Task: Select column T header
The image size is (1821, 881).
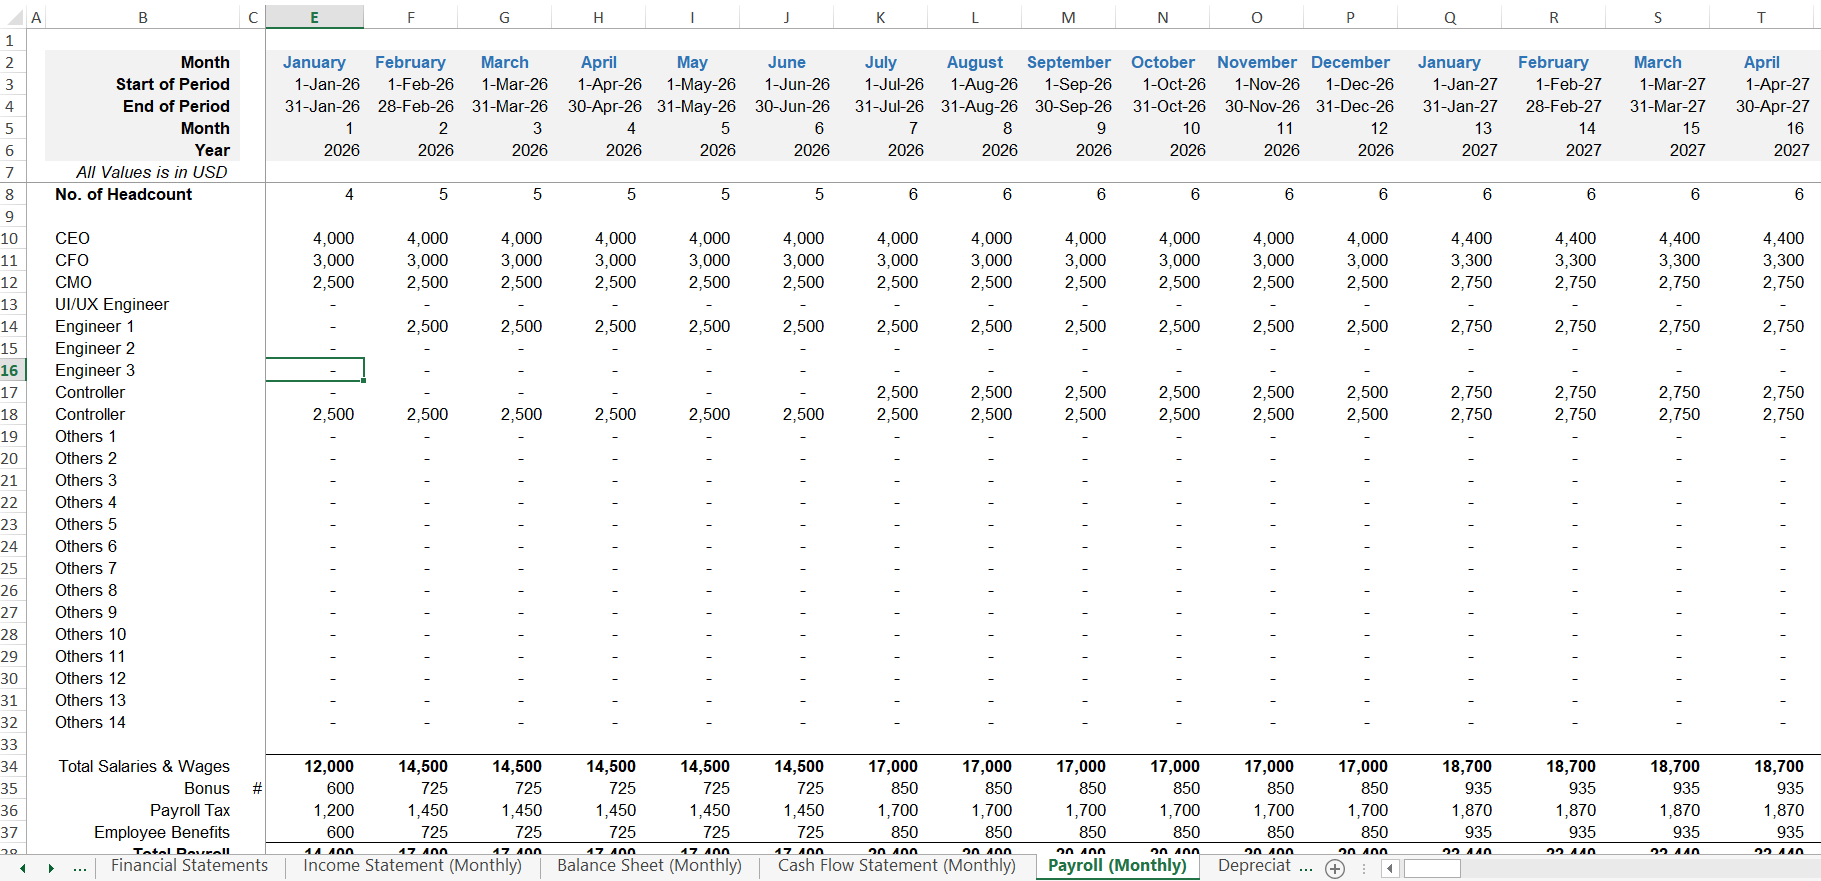Action: (1761, 17)
